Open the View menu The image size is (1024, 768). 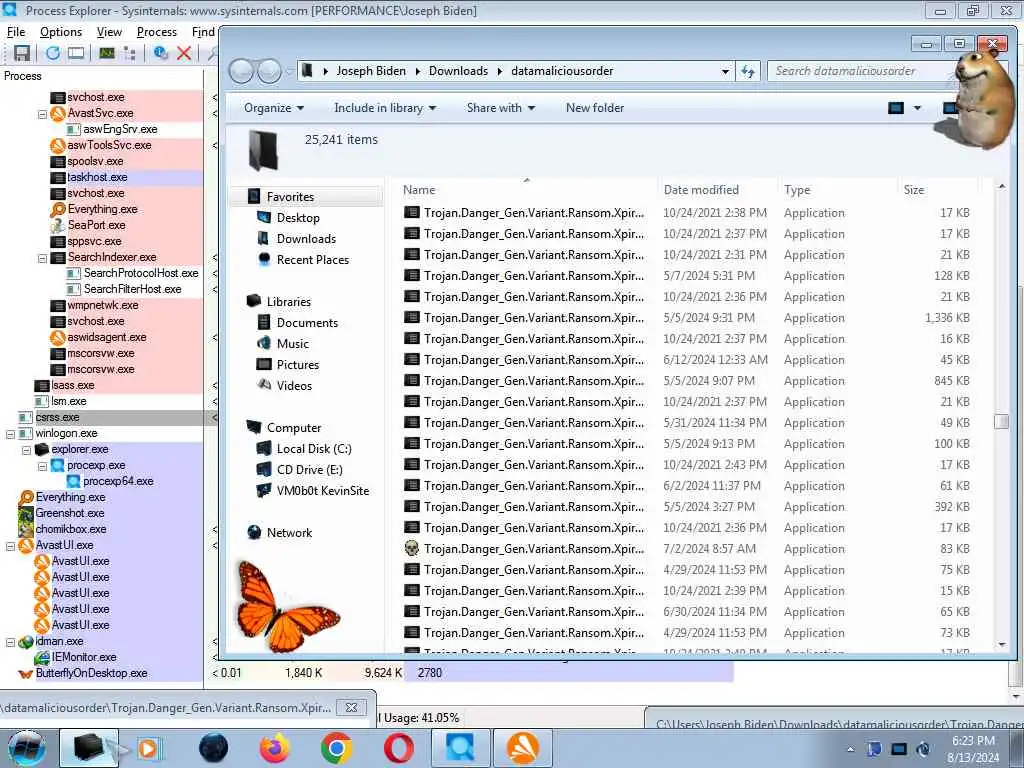[109, 32]
